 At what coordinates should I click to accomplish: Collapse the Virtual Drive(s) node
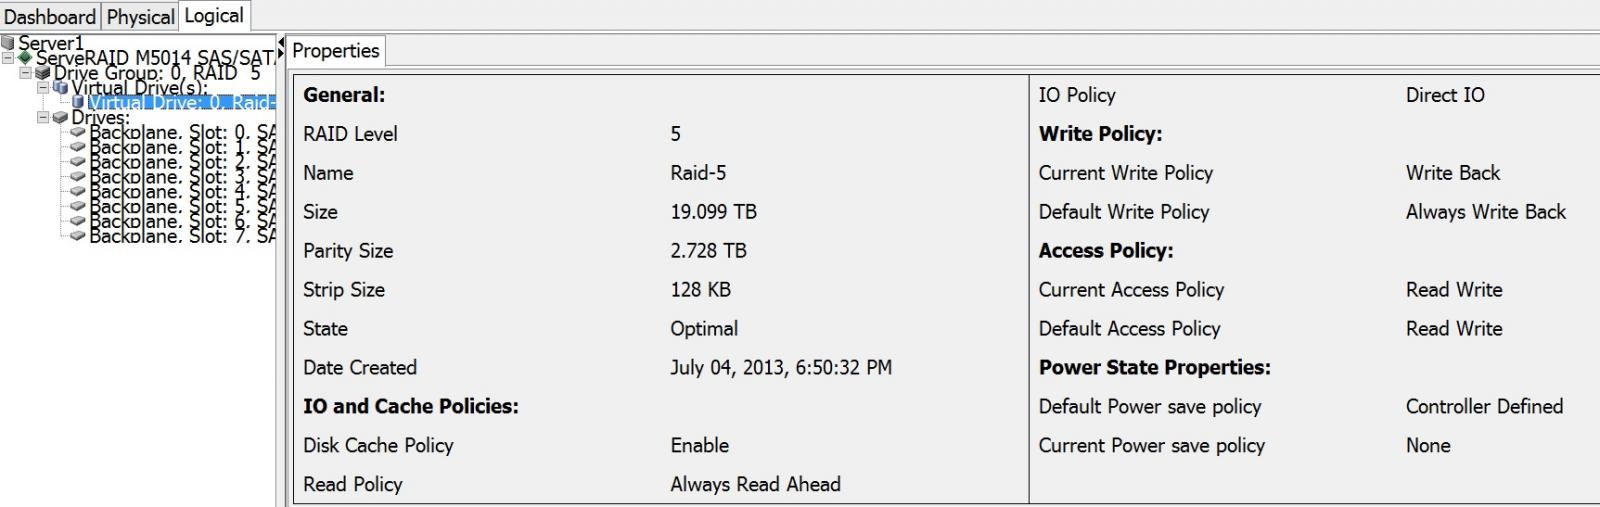pos(43,88)
